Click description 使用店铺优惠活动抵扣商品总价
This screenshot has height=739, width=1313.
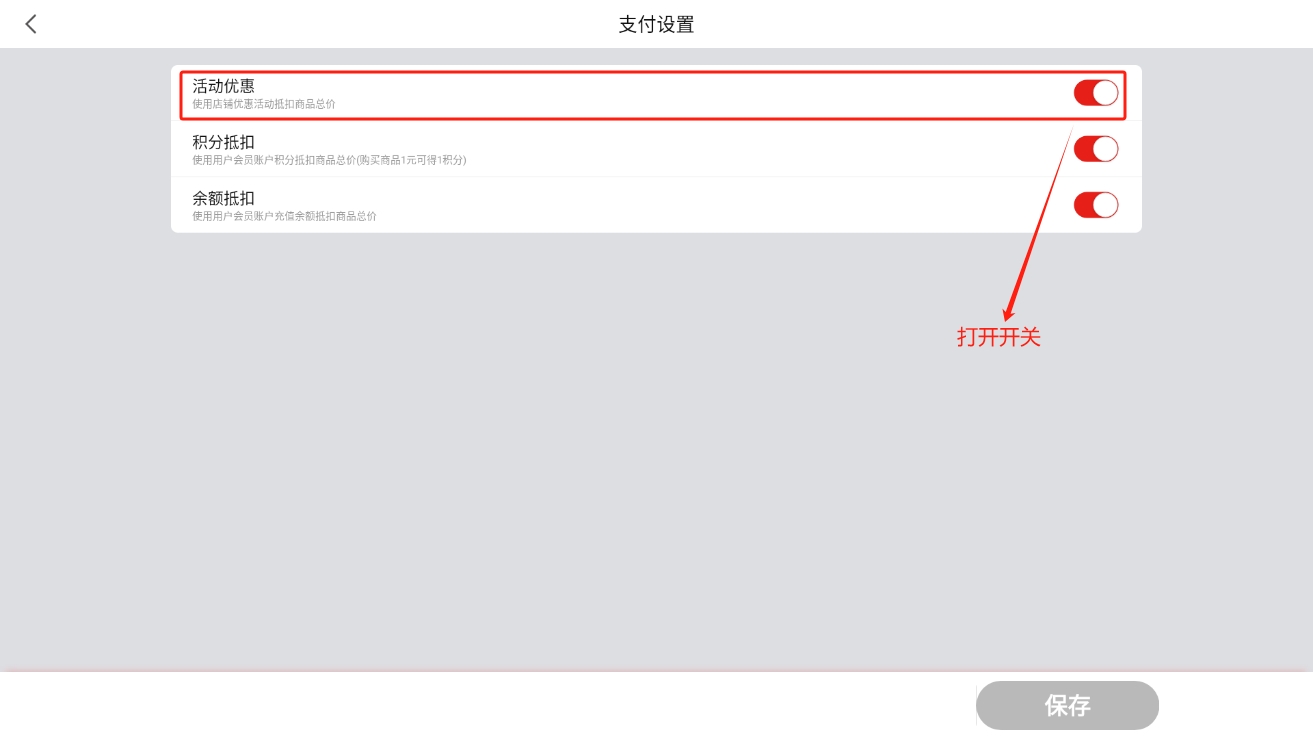pos(264,104)
